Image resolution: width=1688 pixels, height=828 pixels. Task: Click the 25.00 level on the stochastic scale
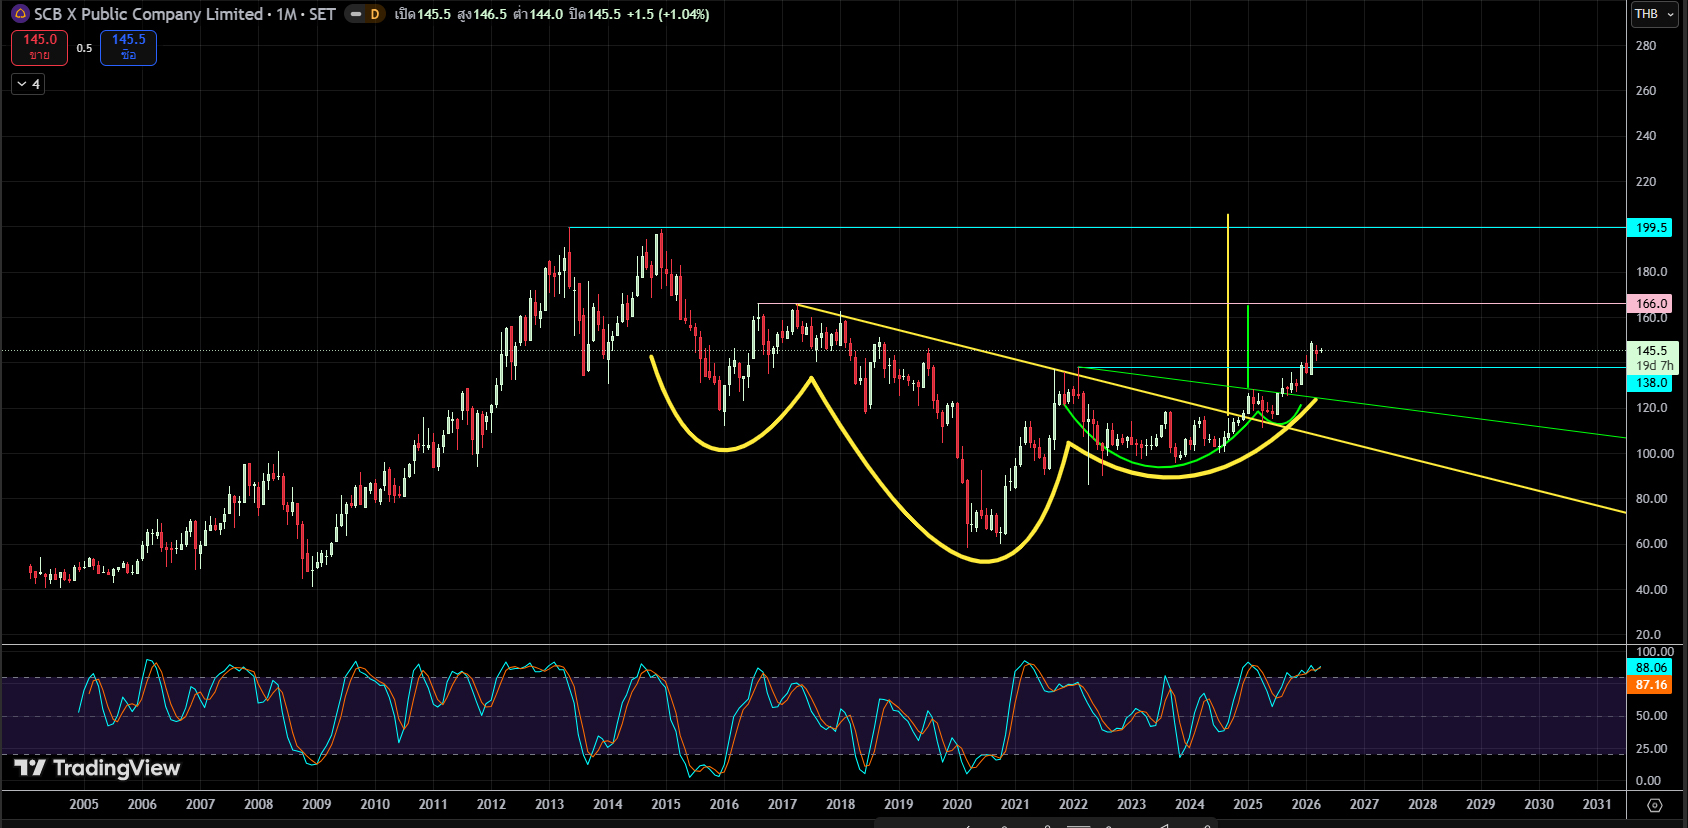coord(1652,749)
